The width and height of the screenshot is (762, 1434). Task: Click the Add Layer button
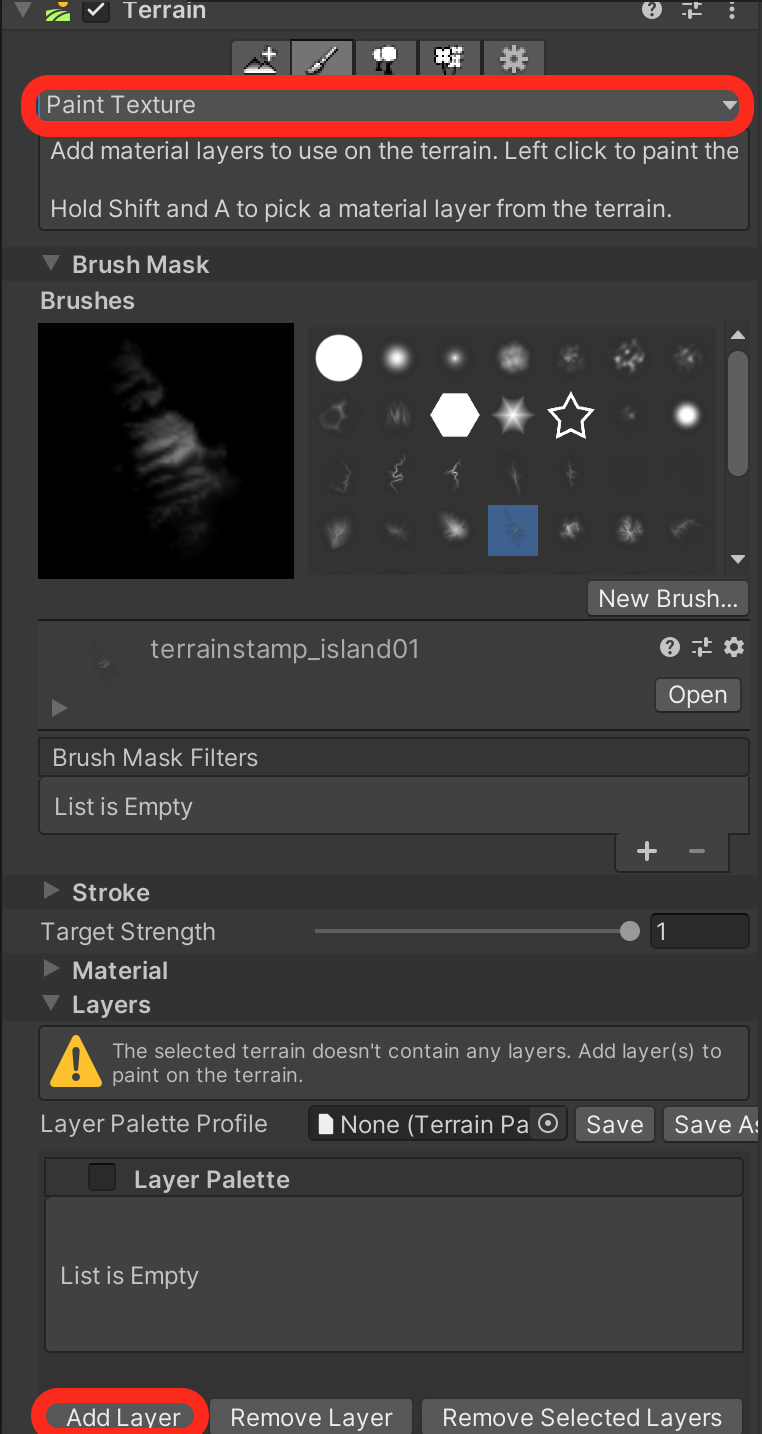point(123,1417)
